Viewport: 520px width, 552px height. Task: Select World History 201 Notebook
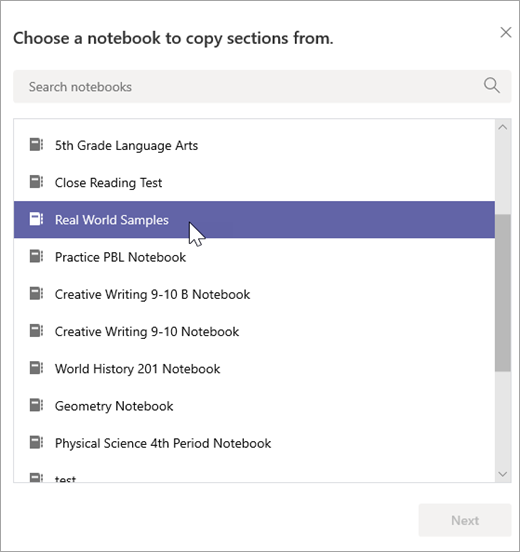coord(254,369)
